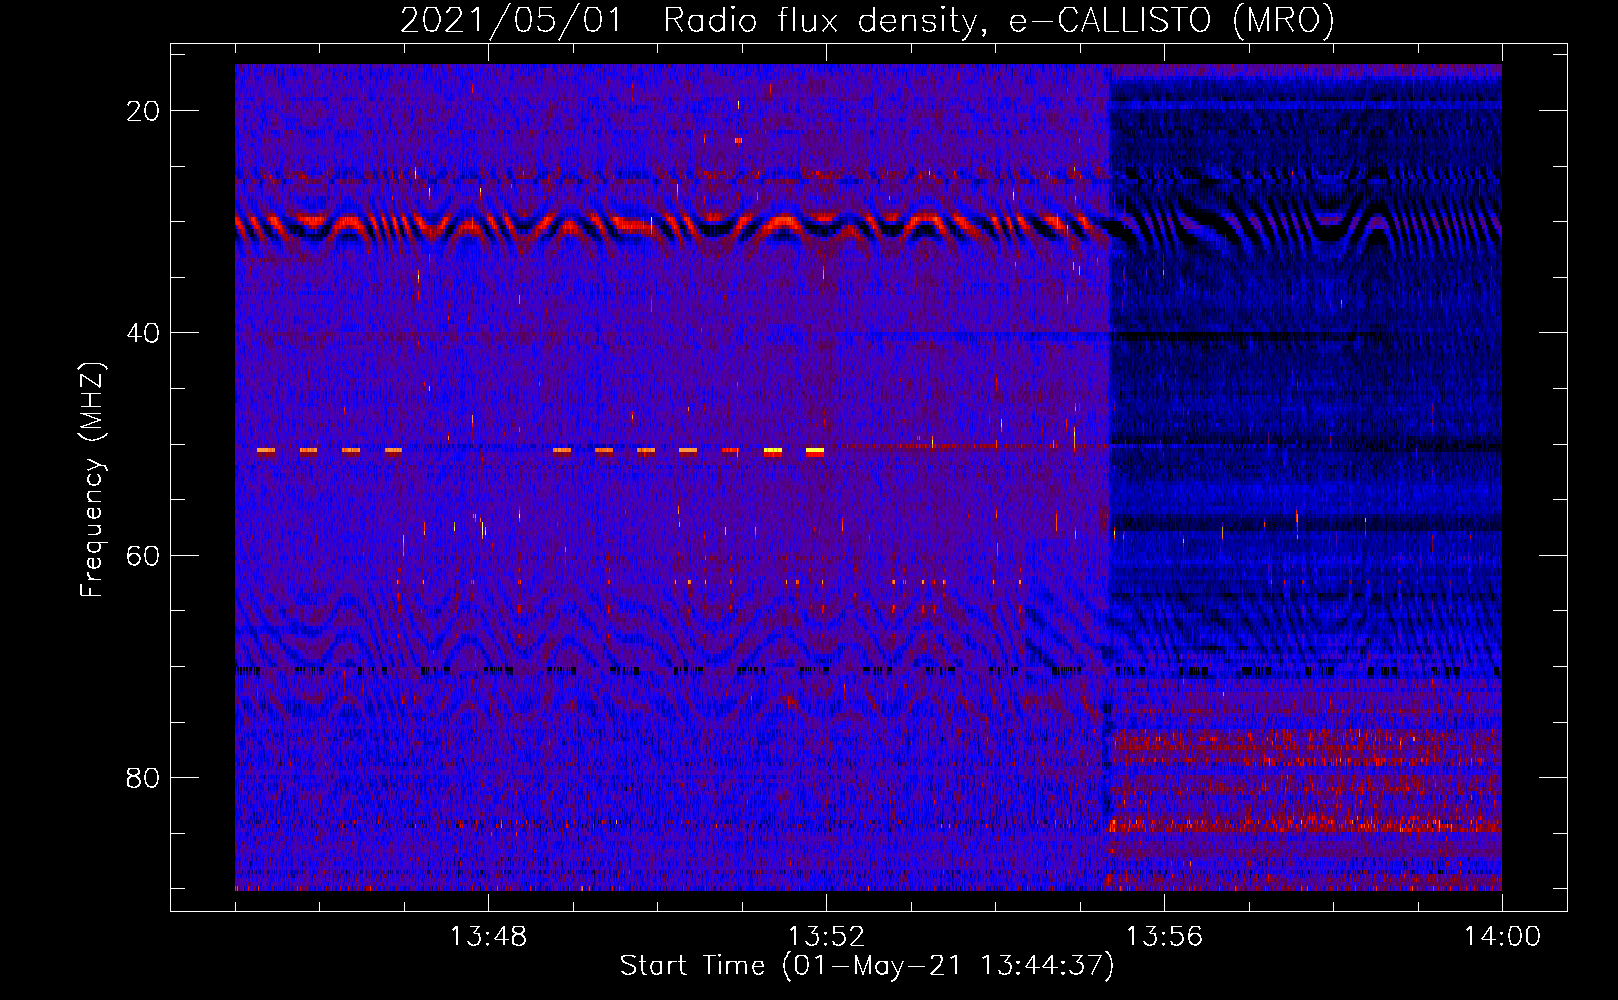Click the 13:52 time tick label

(826, 936)
